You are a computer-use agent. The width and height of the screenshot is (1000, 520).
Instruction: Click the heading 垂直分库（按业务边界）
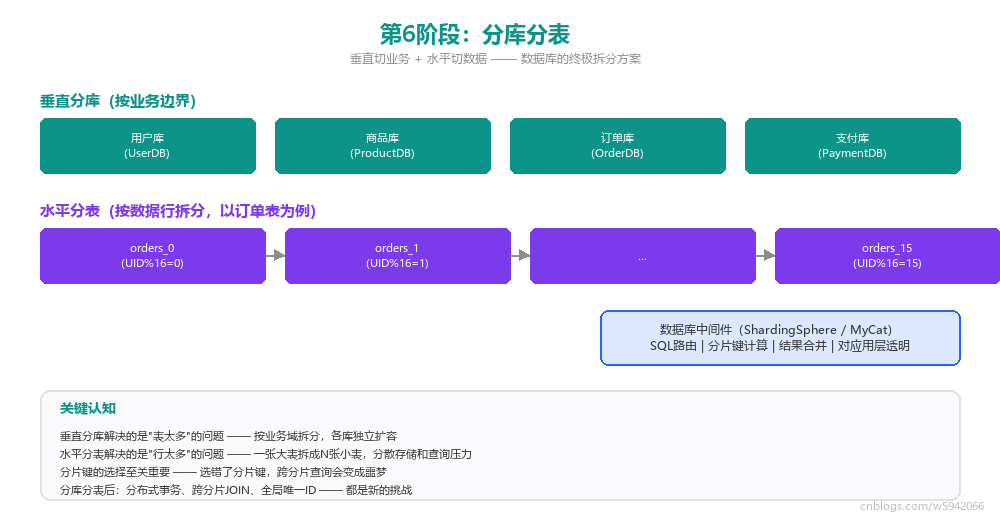click(x=118, y=101)
